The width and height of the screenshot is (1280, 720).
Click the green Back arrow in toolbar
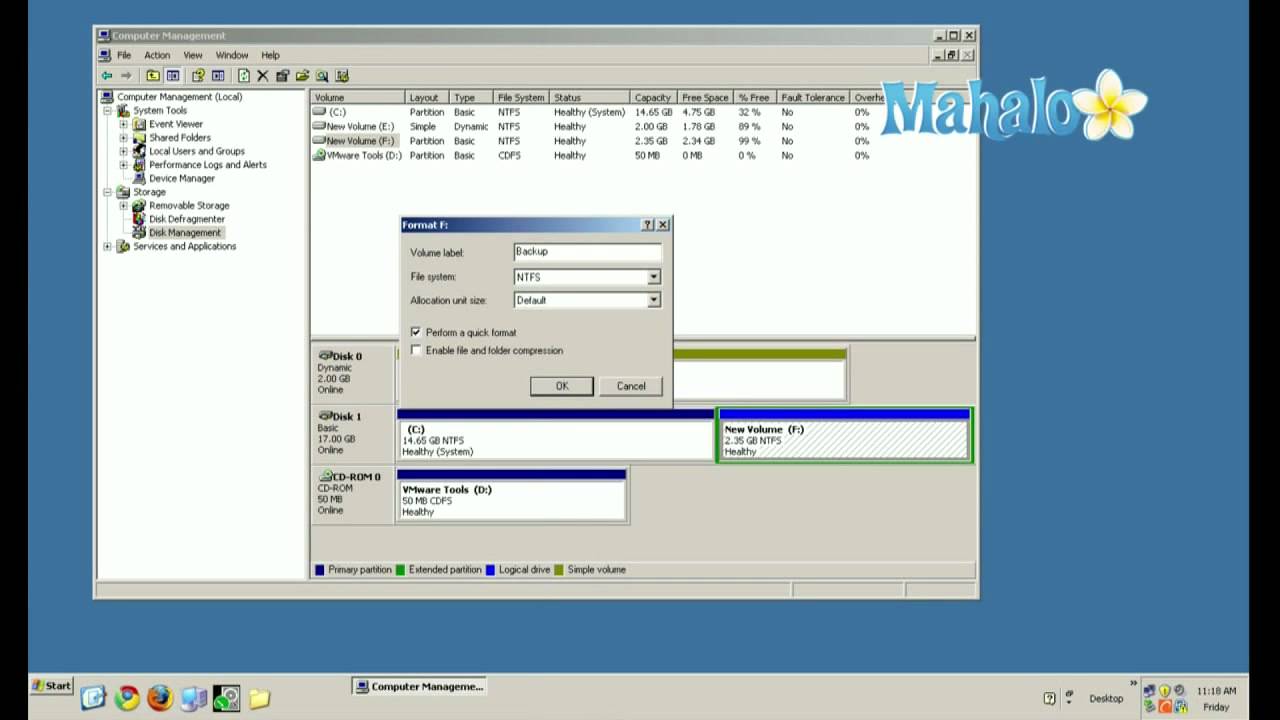pos(107,76)
